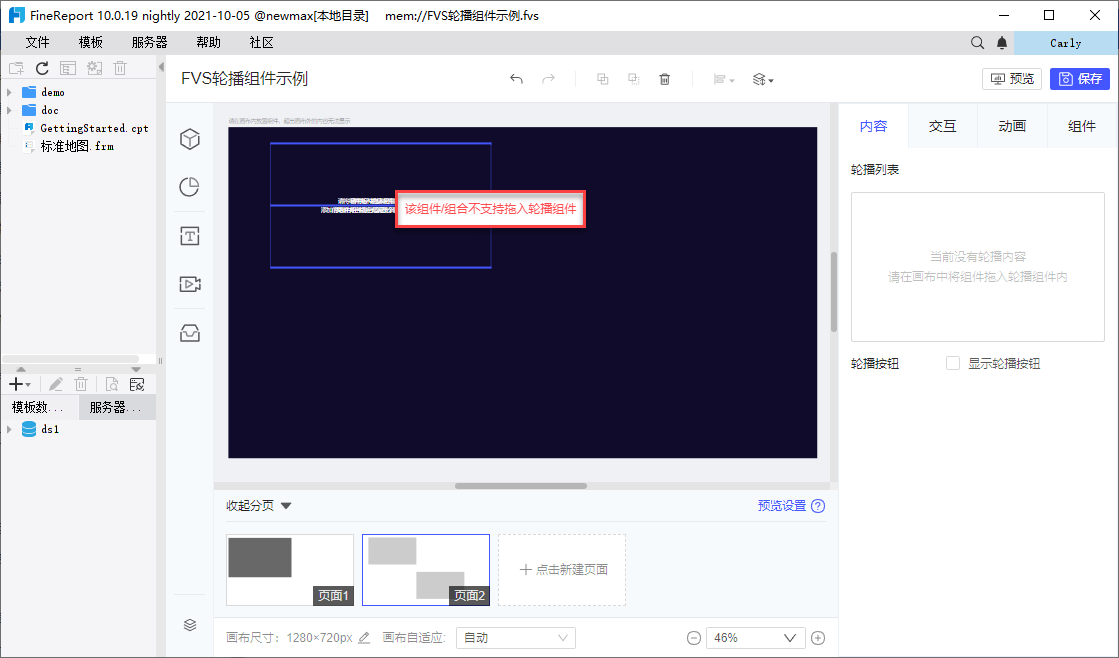
Task: Open the inbox-shaped component icon
Action: tap(190, 333)
